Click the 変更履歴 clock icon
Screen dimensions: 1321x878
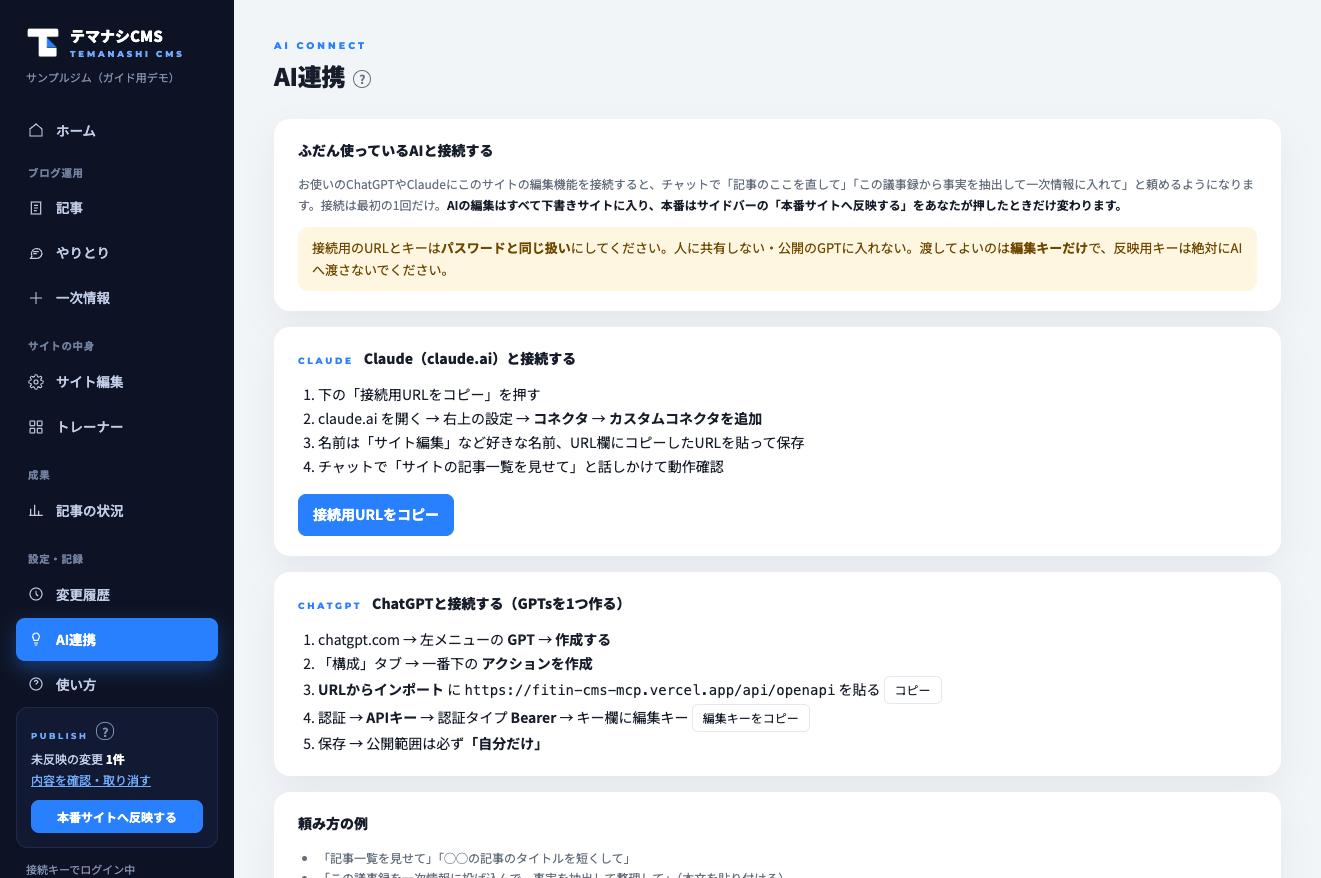[x=36, y=595]
